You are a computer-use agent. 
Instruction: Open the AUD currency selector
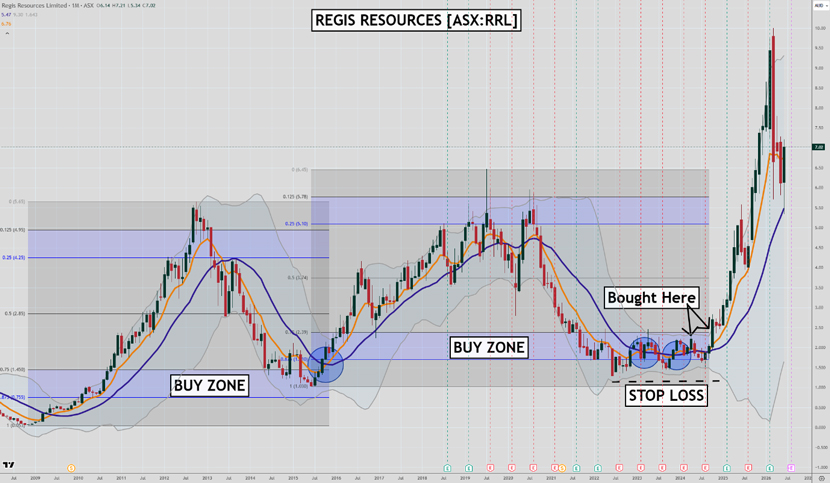click(819, 5)
